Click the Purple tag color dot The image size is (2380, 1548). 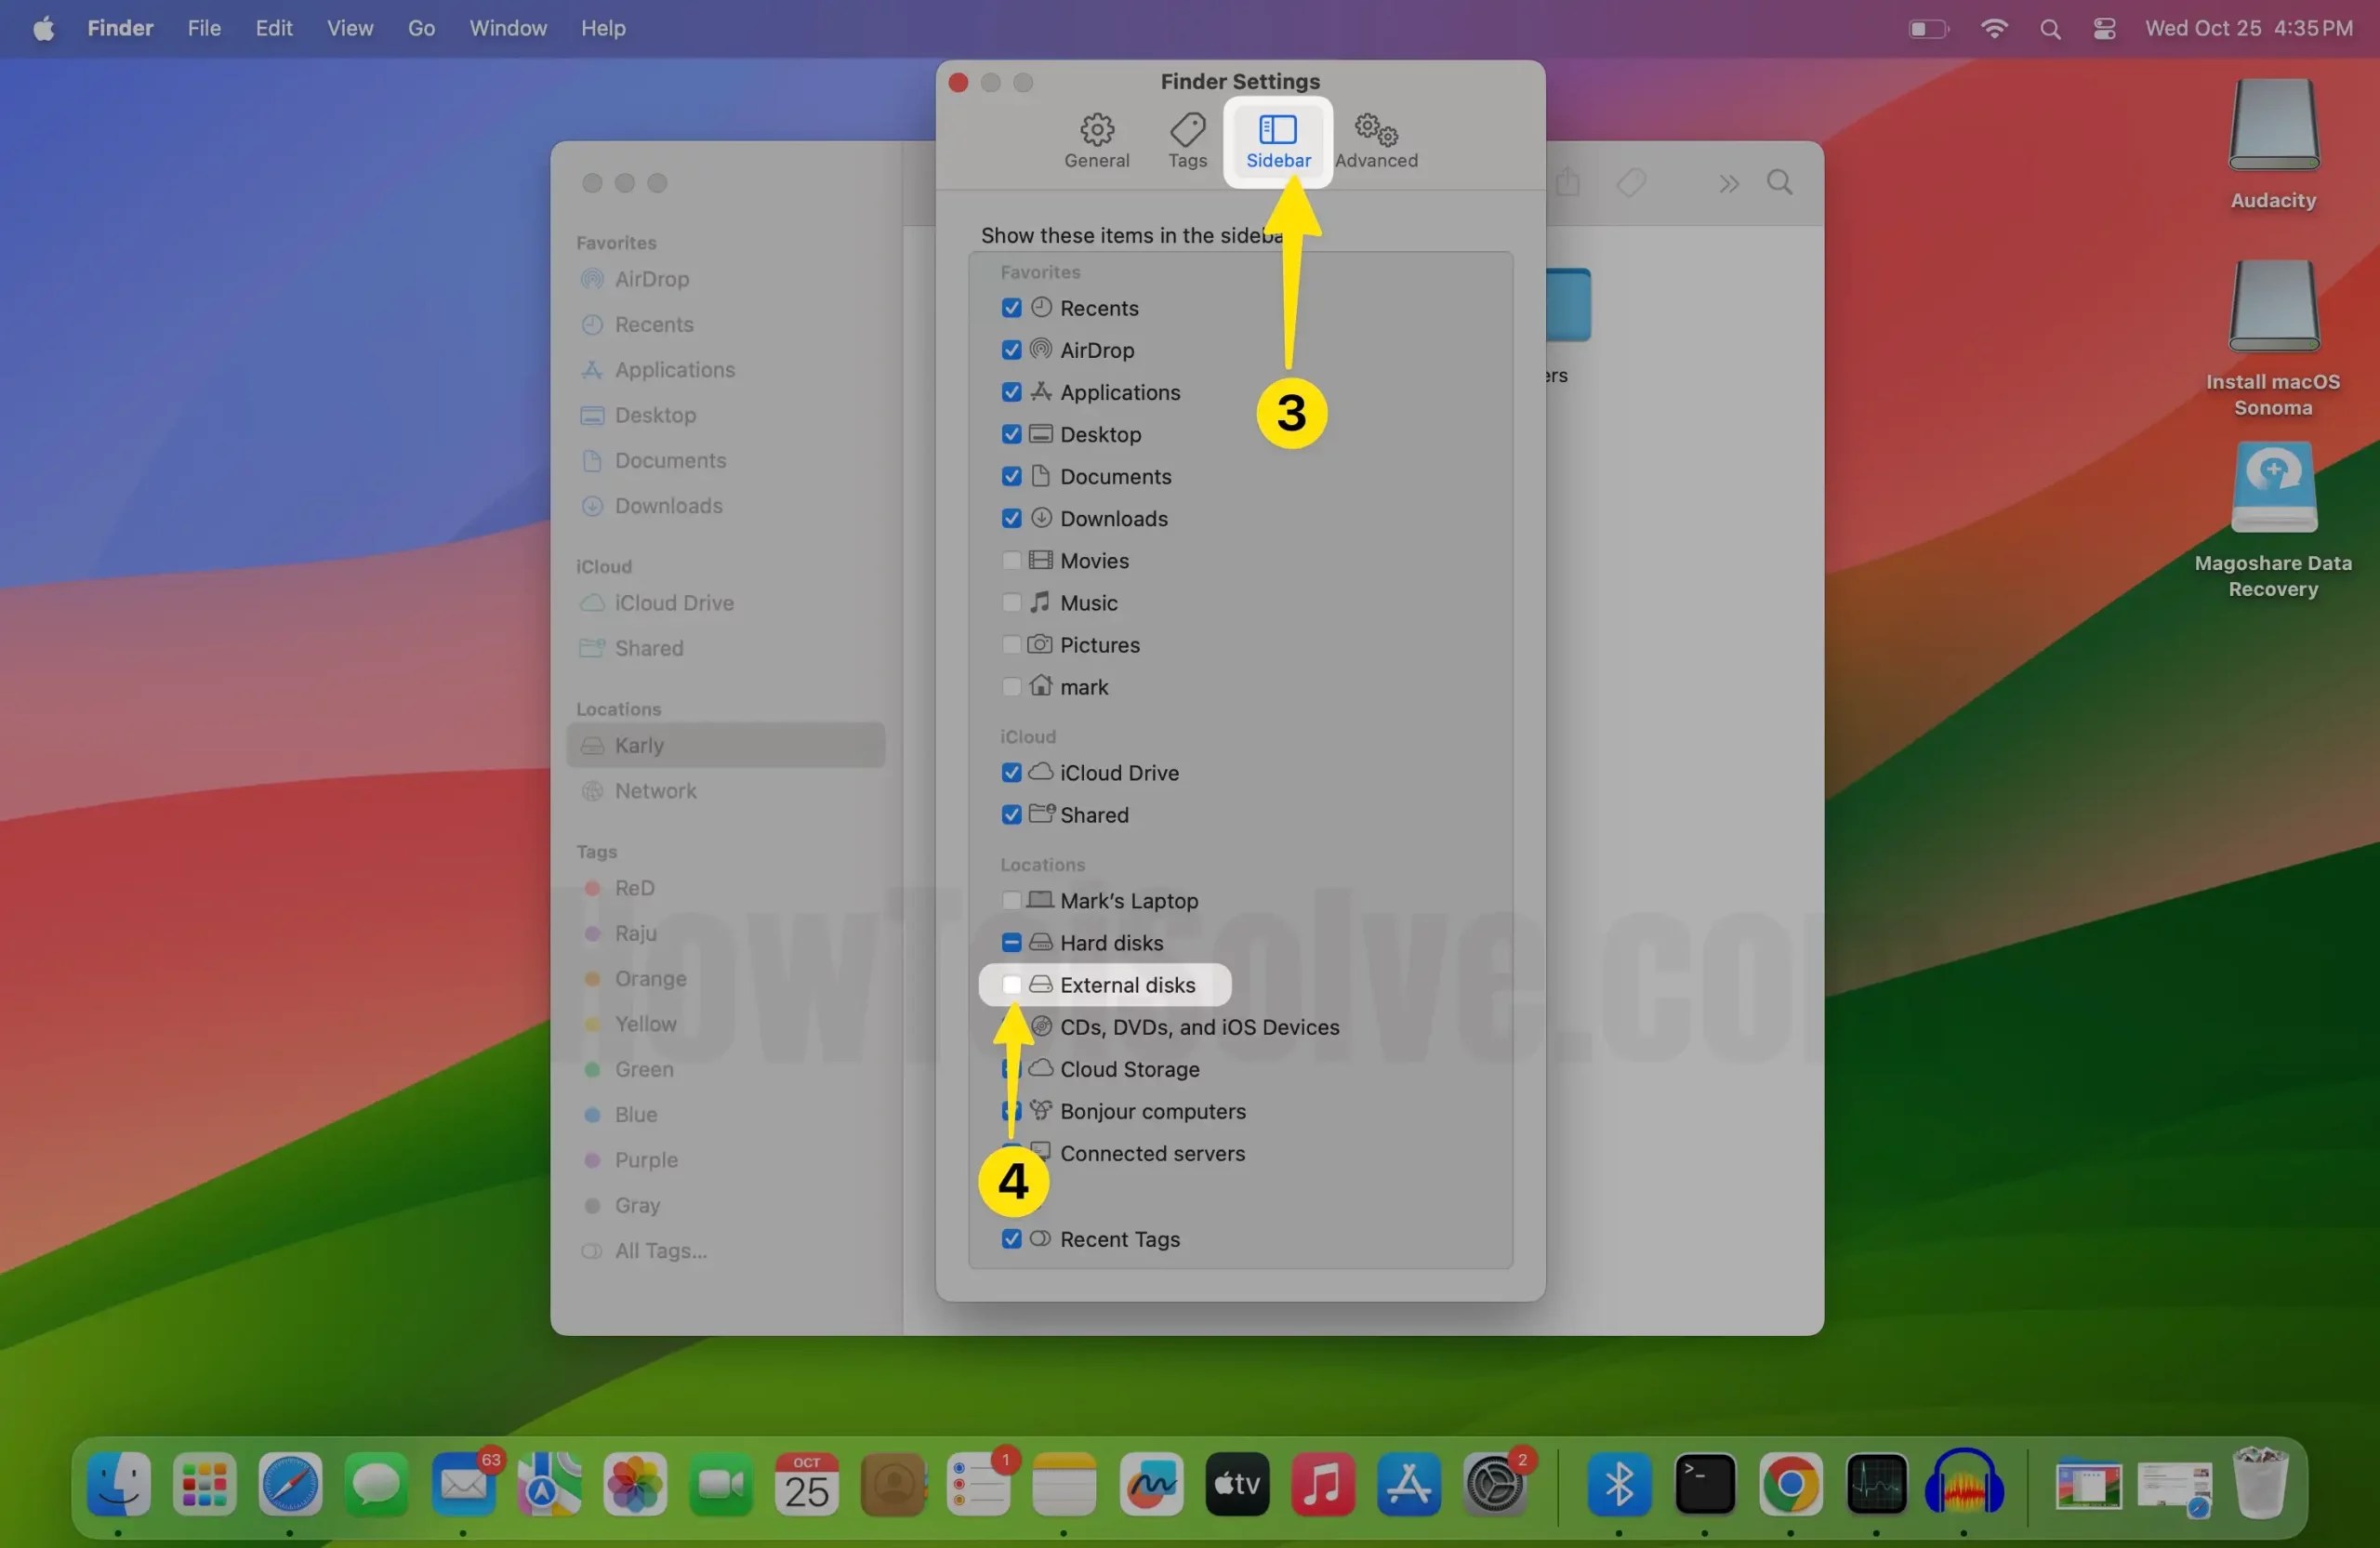[592, 1160]
